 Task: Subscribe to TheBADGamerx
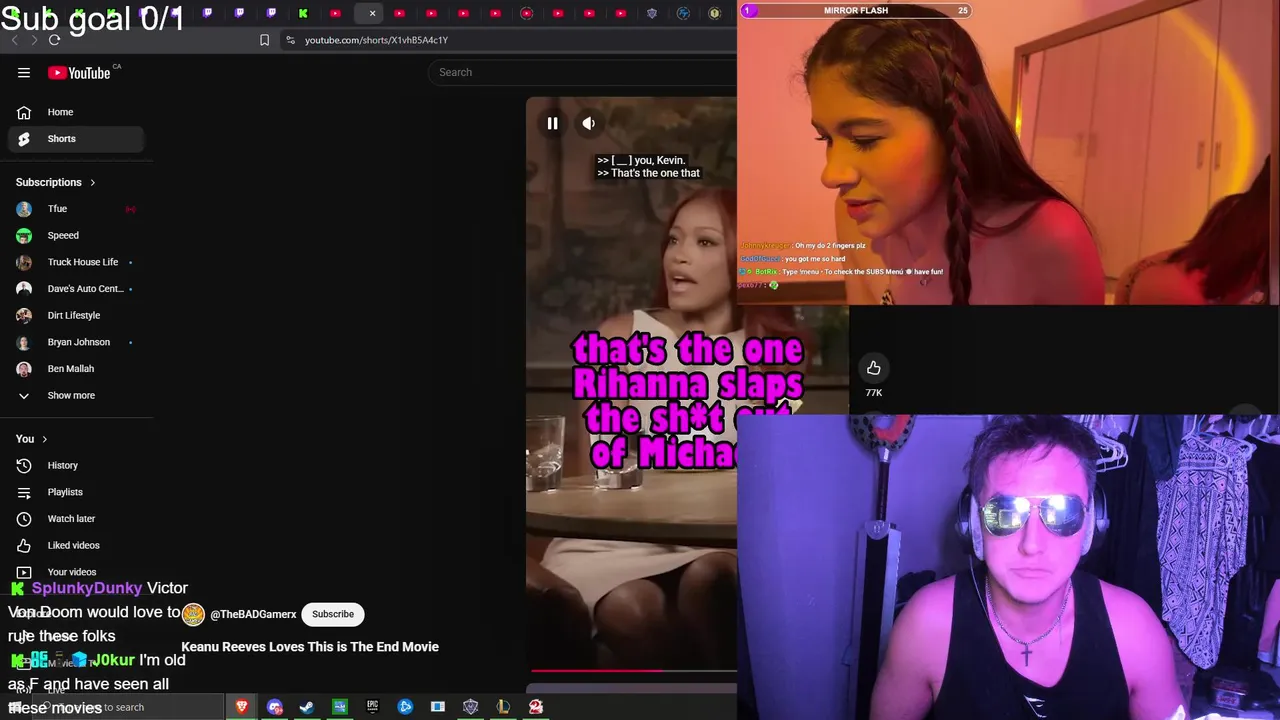333,614
